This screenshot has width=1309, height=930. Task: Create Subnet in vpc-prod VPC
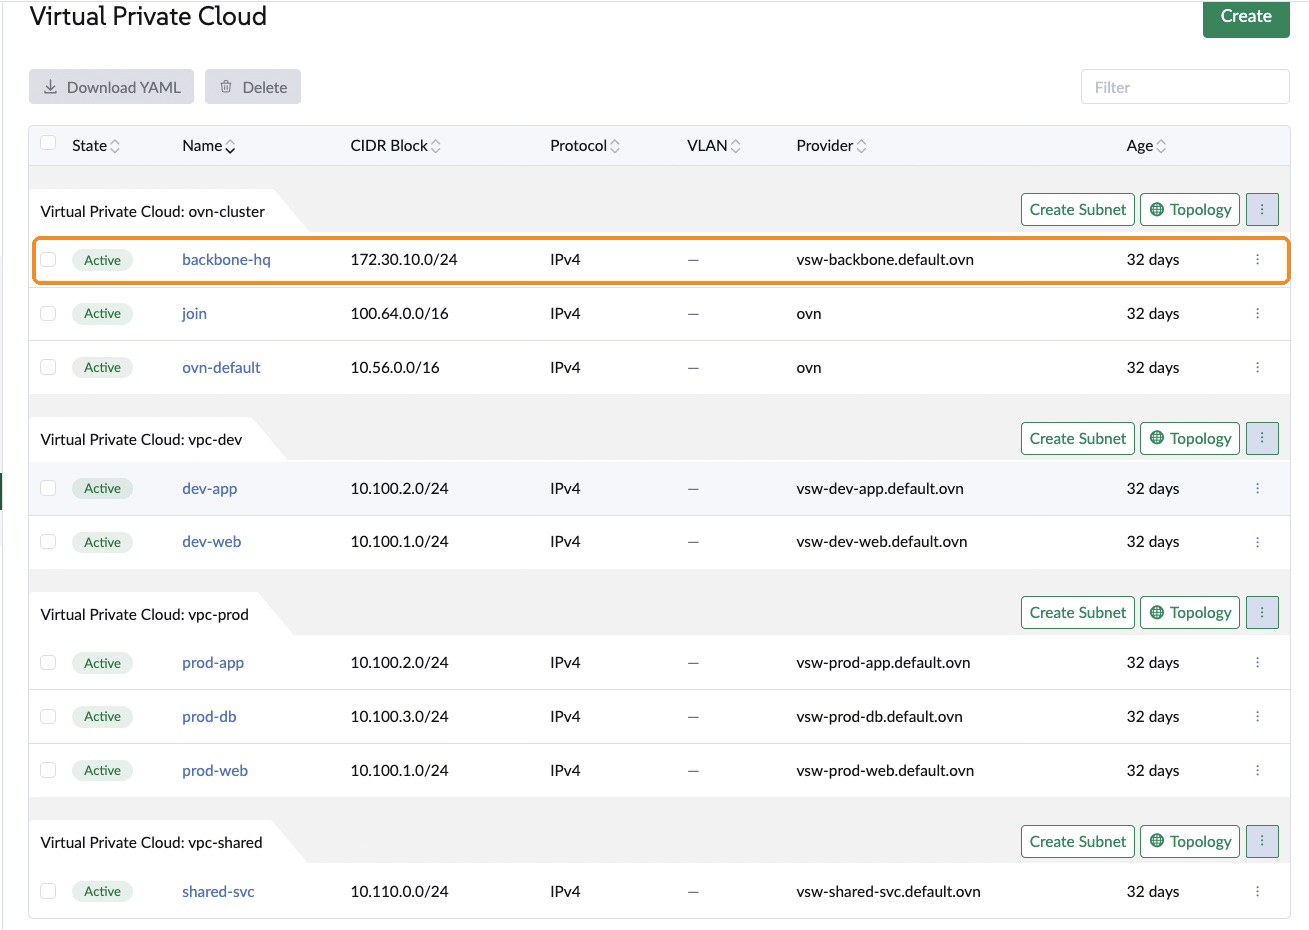coord(1078,613)
